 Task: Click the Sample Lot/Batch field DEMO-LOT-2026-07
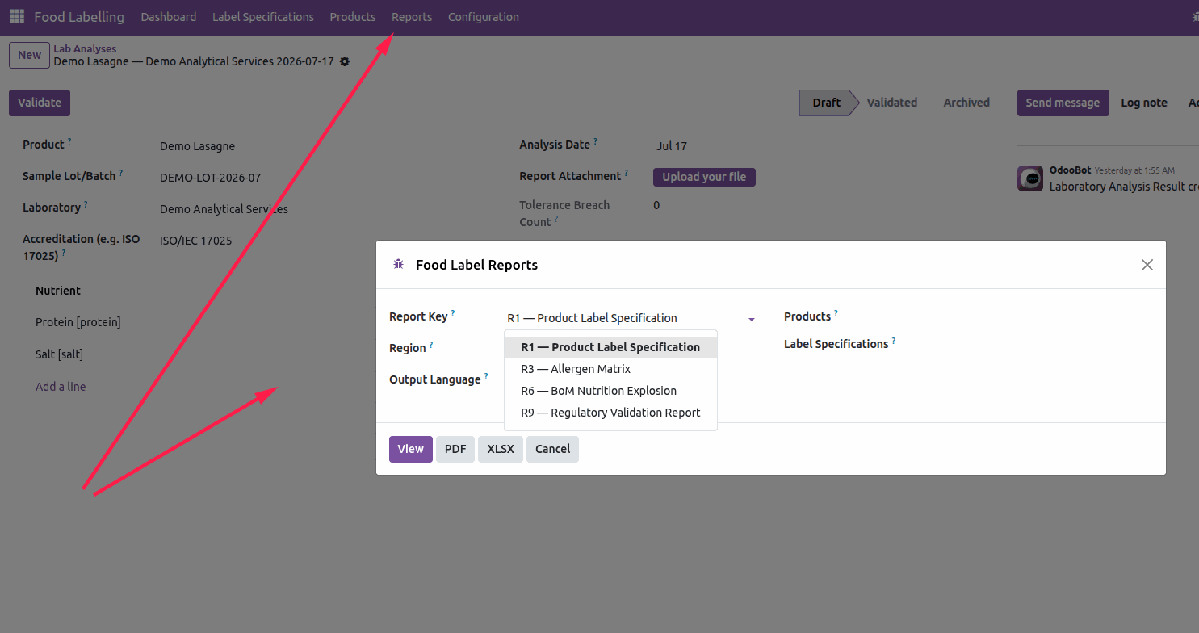click(210, 177)
